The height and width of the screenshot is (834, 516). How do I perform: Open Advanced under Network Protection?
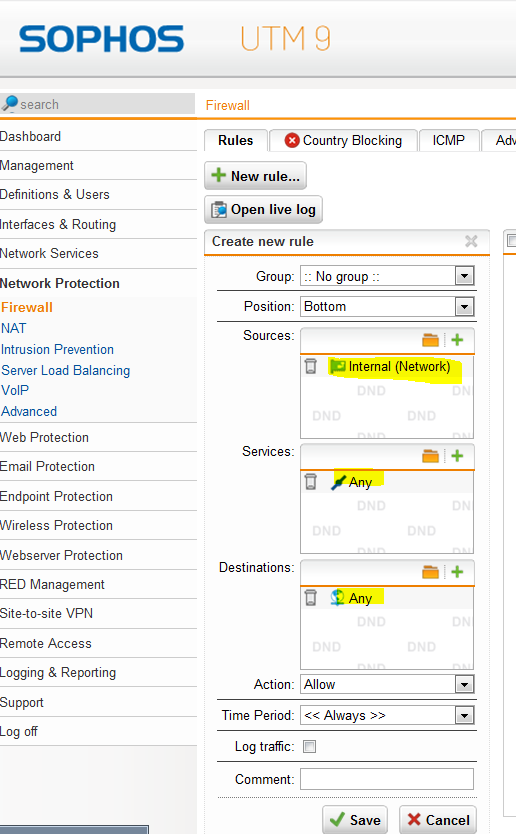pos(29,412)
